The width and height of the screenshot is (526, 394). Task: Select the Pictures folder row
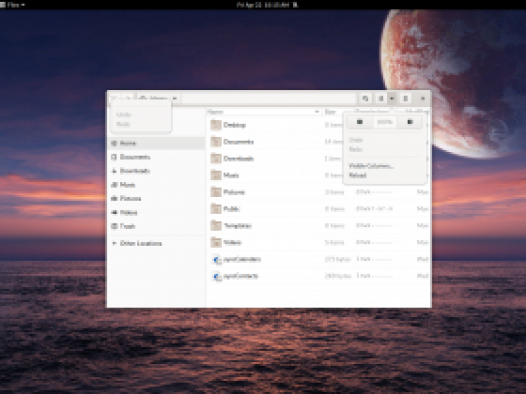click(318, 192)
